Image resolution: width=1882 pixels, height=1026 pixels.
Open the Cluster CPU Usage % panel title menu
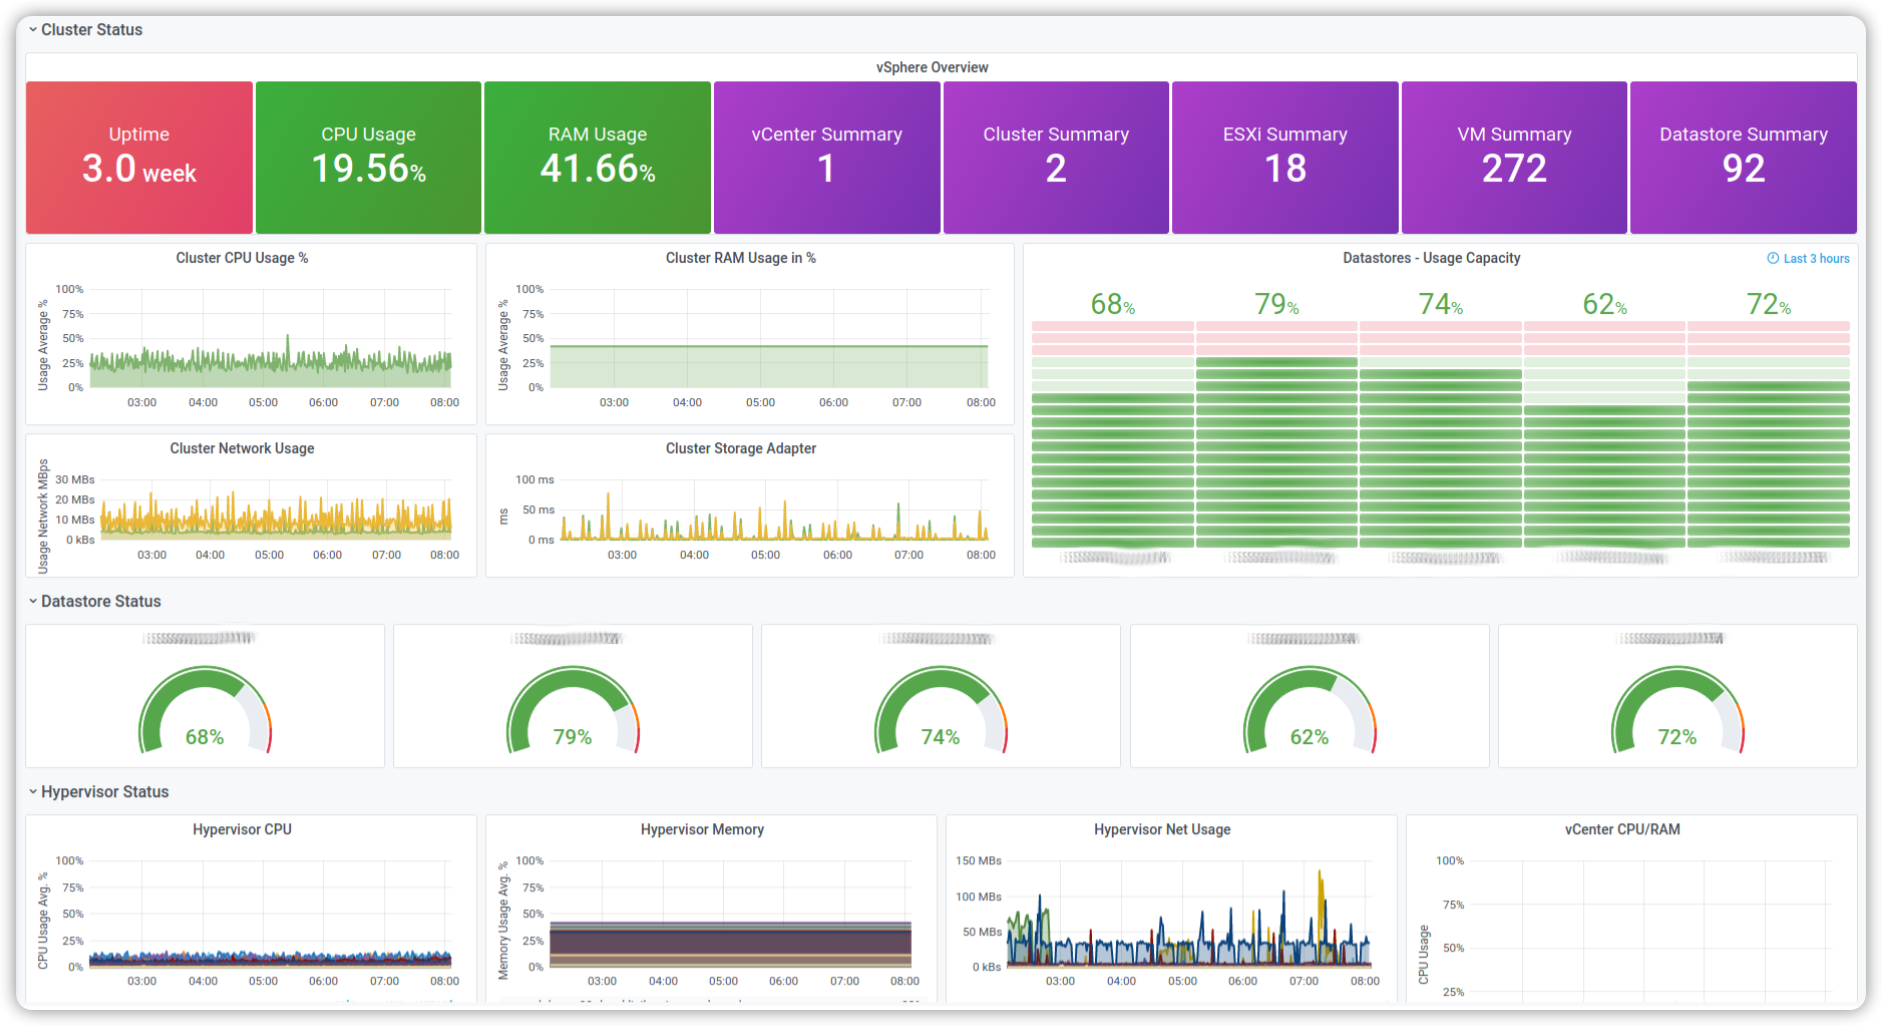[x=242, y=258]
